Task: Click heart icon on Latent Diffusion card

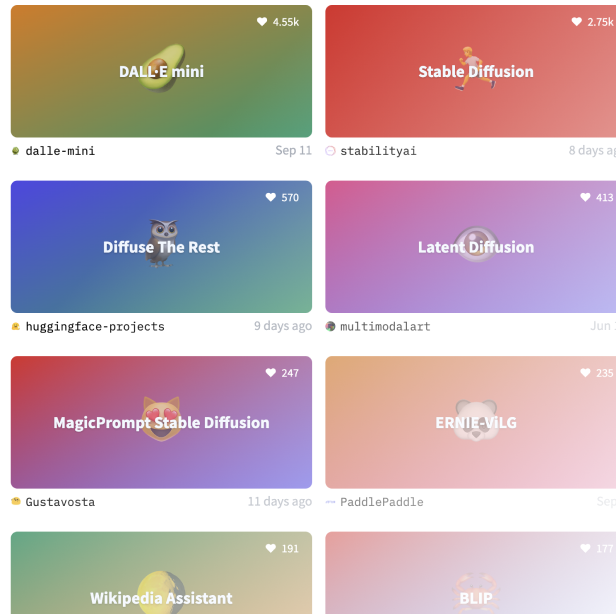Action: coord(585,197)
